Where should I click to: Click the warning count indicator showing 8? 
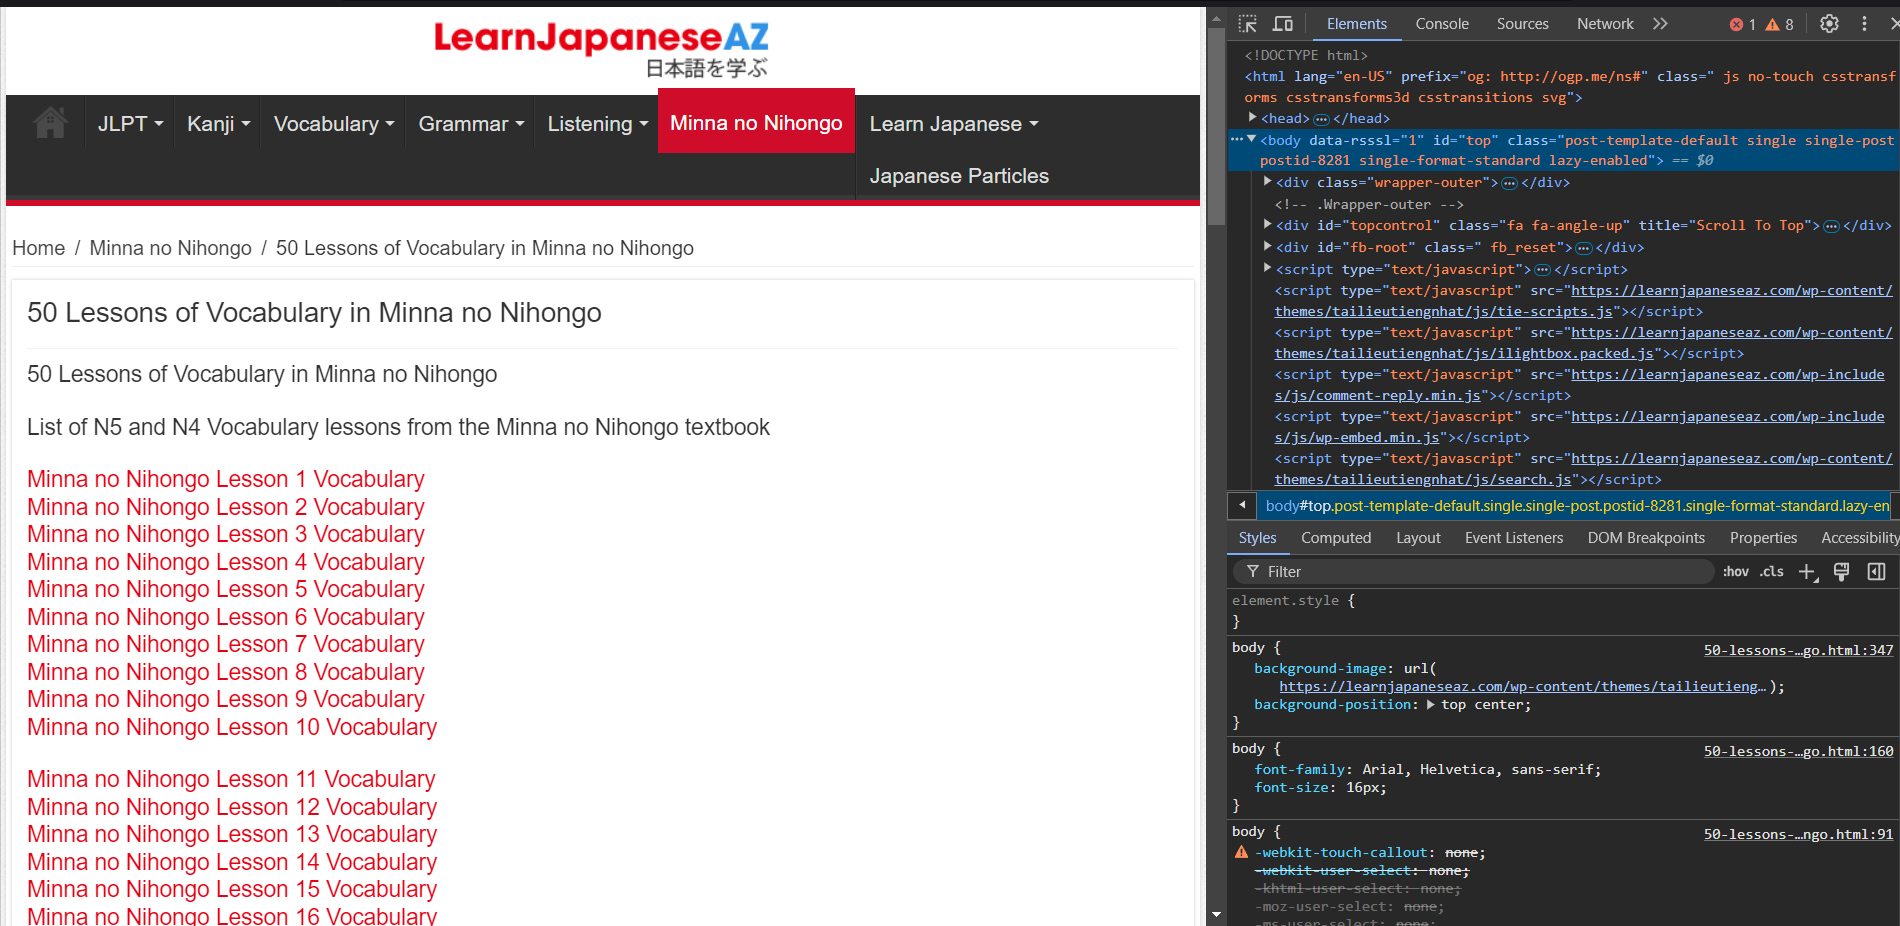1780,24
